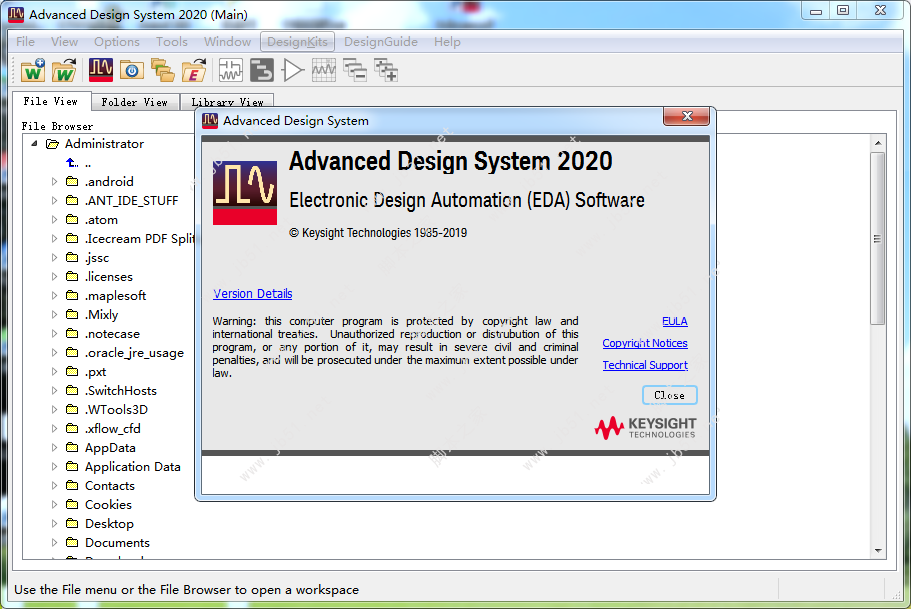Open the Technical Support link
The image size is (911, 609).
click(x=645, y=365)
